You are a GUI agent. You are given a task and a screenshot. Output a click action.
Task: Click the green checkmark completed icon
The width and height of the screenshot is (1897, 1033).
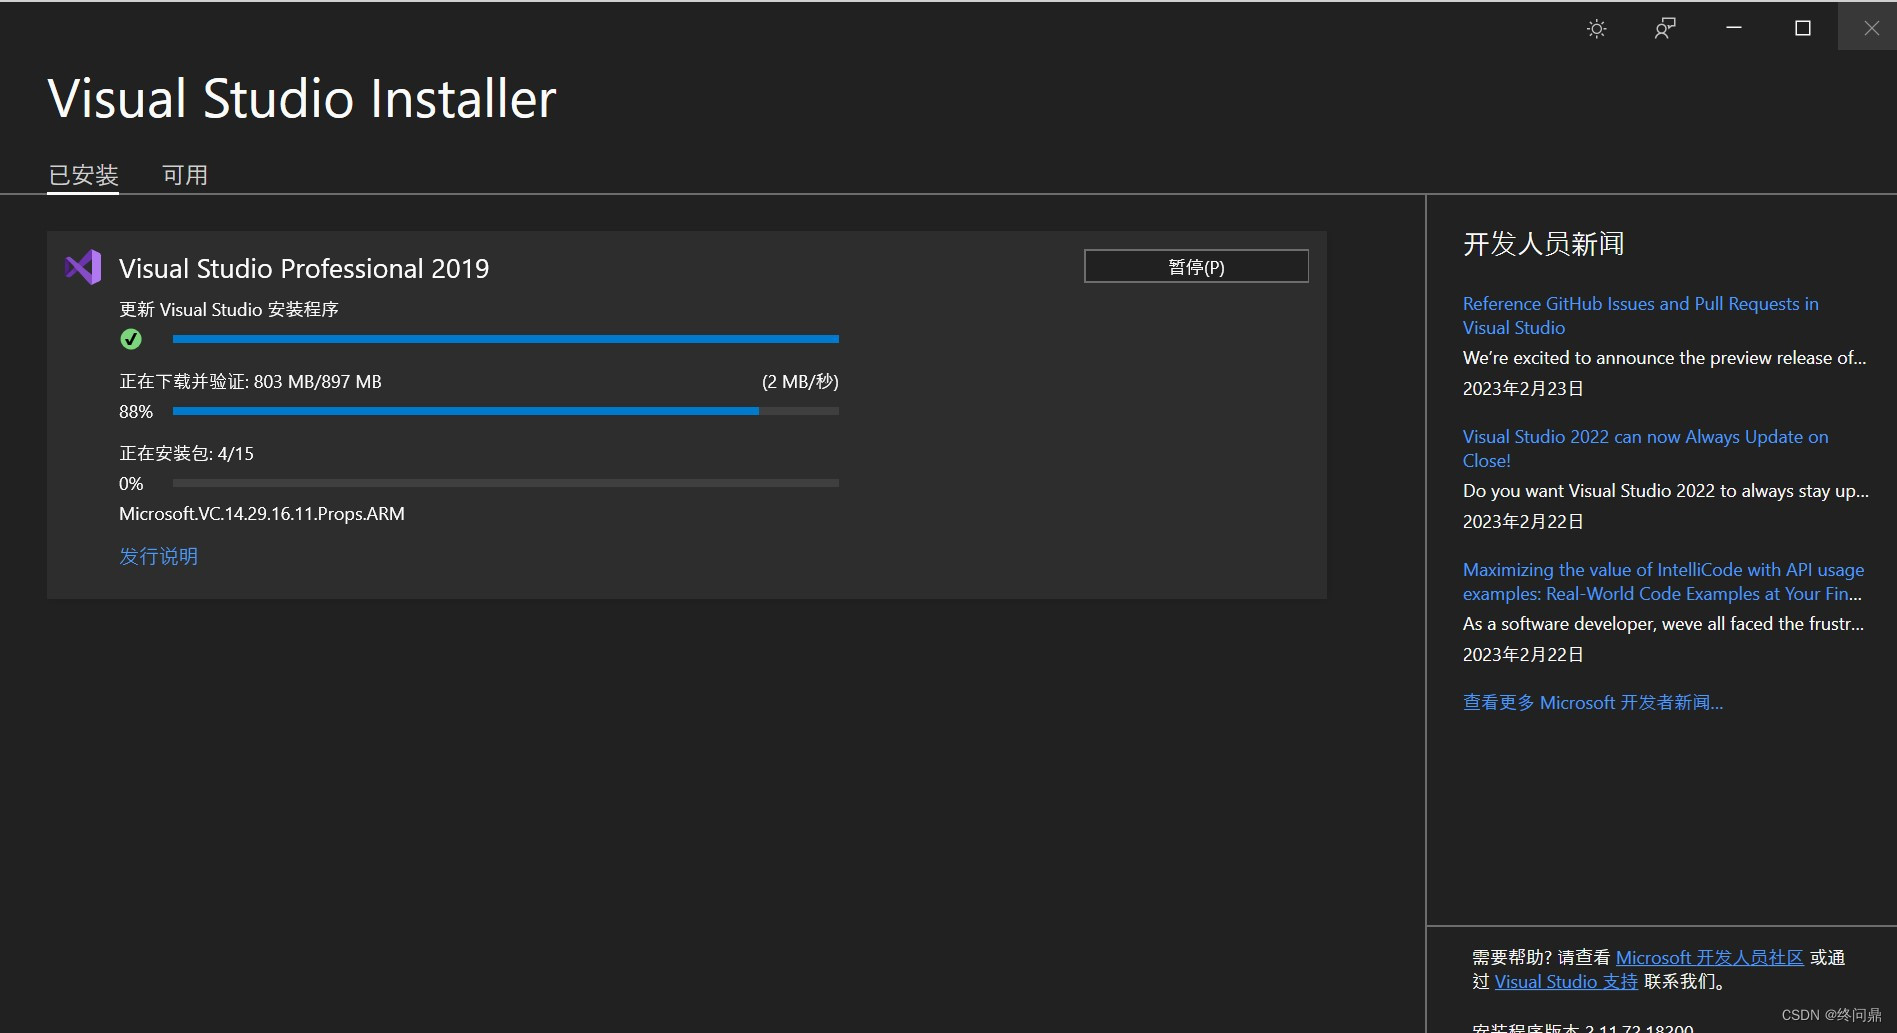pos(131,339)
